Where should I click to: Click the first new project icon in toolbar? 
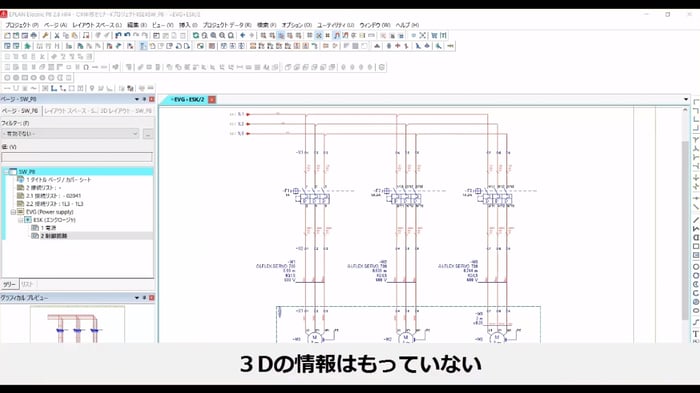(7, 35)
